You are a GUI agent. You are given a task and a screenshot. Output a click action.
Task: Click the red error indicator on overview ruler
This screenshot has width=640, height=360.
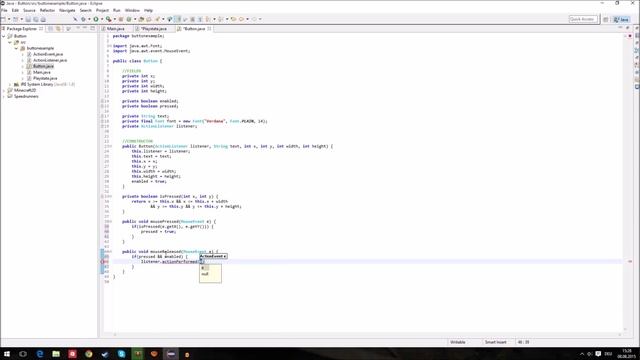click(630, 262)
